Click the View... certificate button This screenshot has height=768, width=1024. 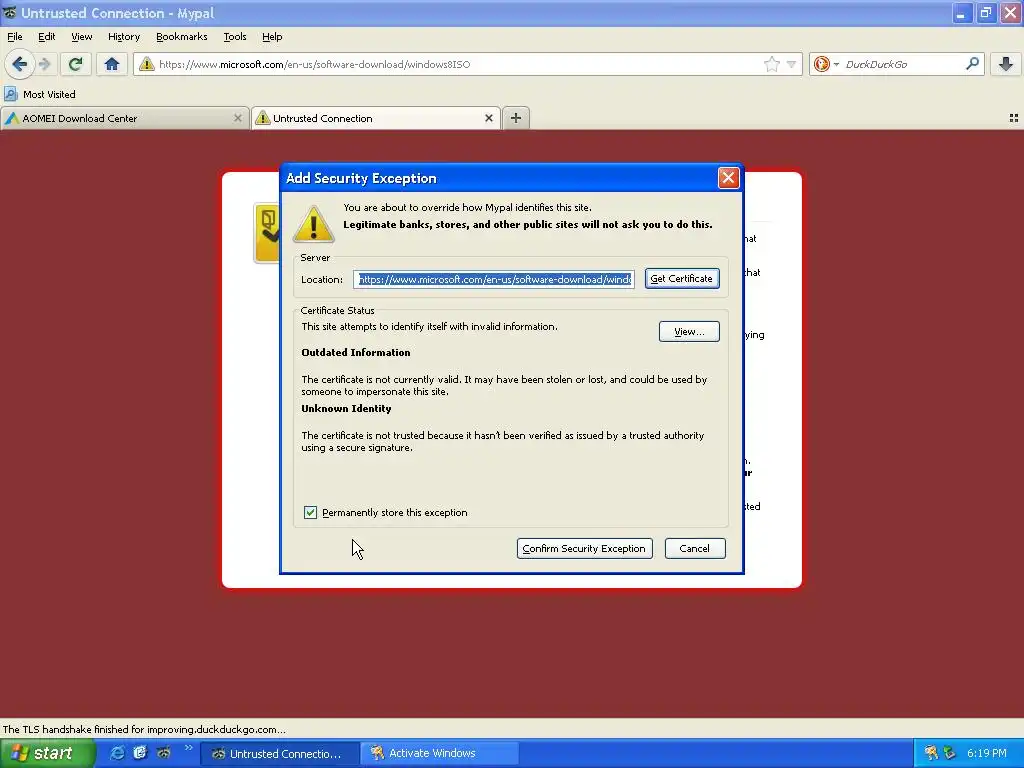coord(689,332)
